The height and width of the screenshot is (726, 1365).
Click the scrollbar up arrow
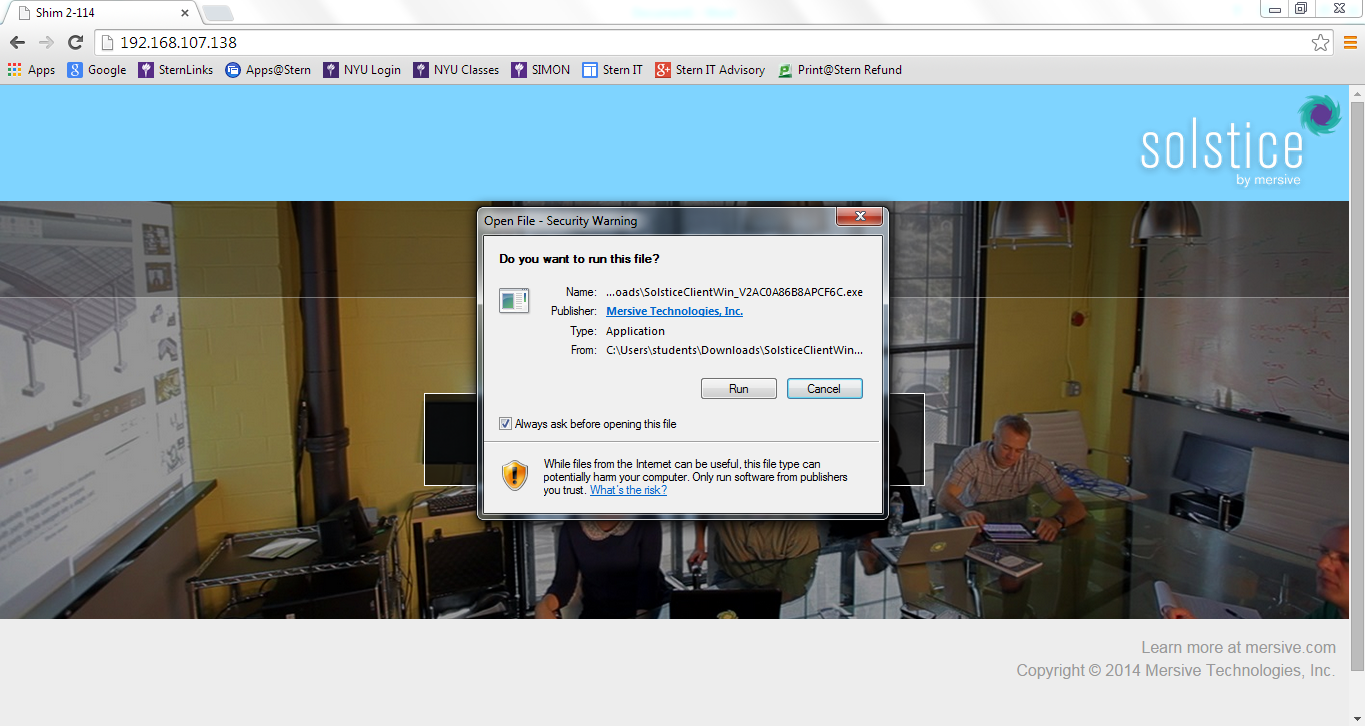pos(1357,93)
